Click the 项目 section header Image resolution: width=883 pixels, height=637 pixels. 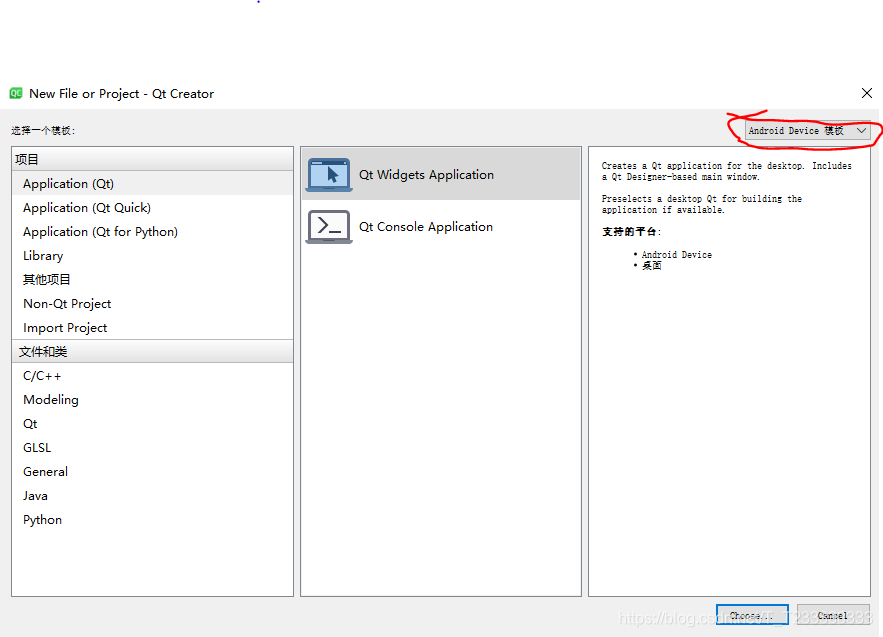pyautogui.click(x=152, y=159)
